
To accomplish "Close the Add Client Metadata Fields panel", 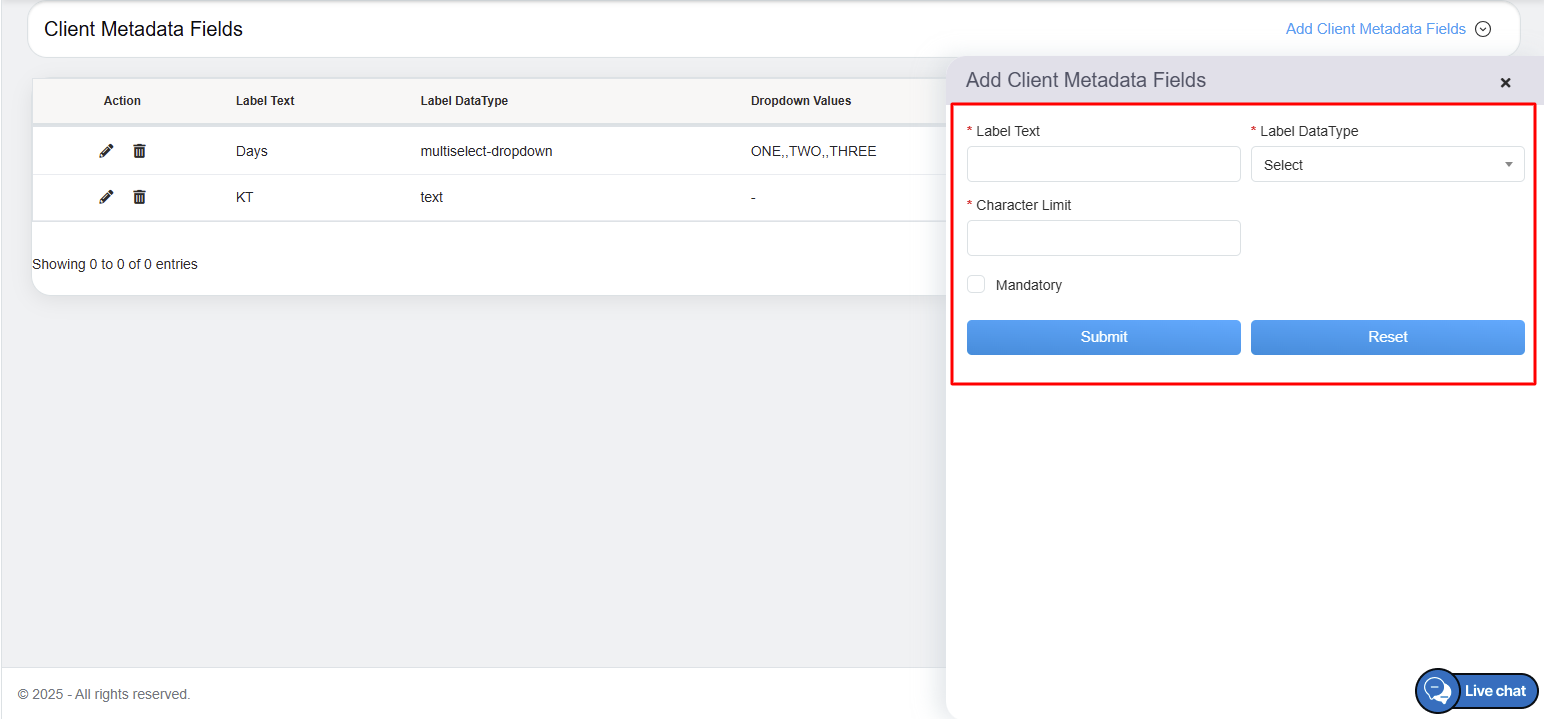I will point(1505,83).
